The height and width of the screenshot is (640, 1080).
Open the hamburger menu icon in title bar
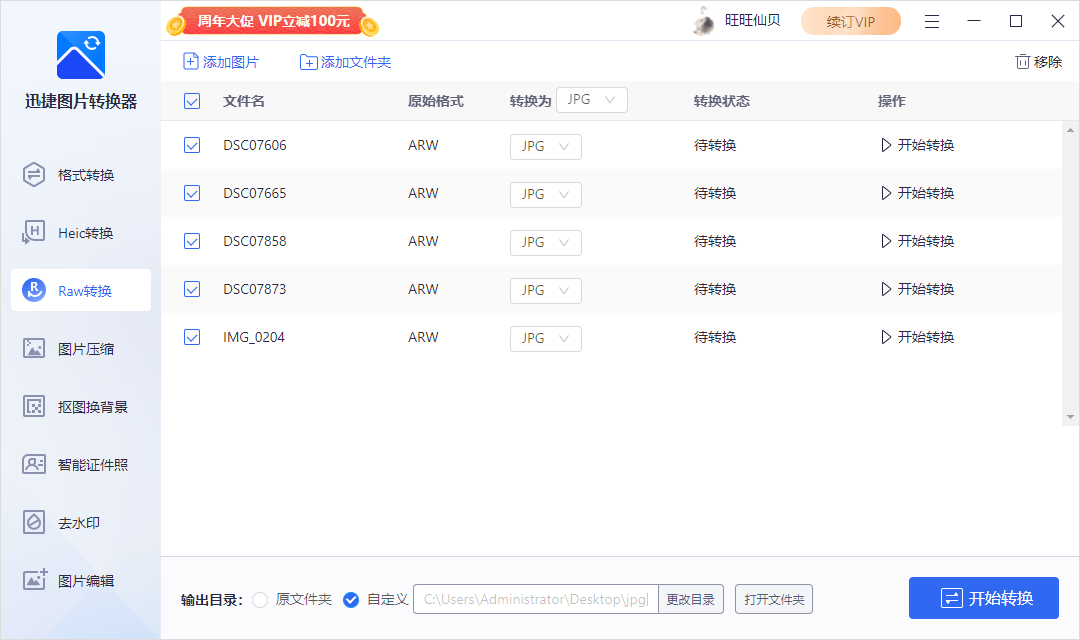pyautogui.click(x=931, y=21)
